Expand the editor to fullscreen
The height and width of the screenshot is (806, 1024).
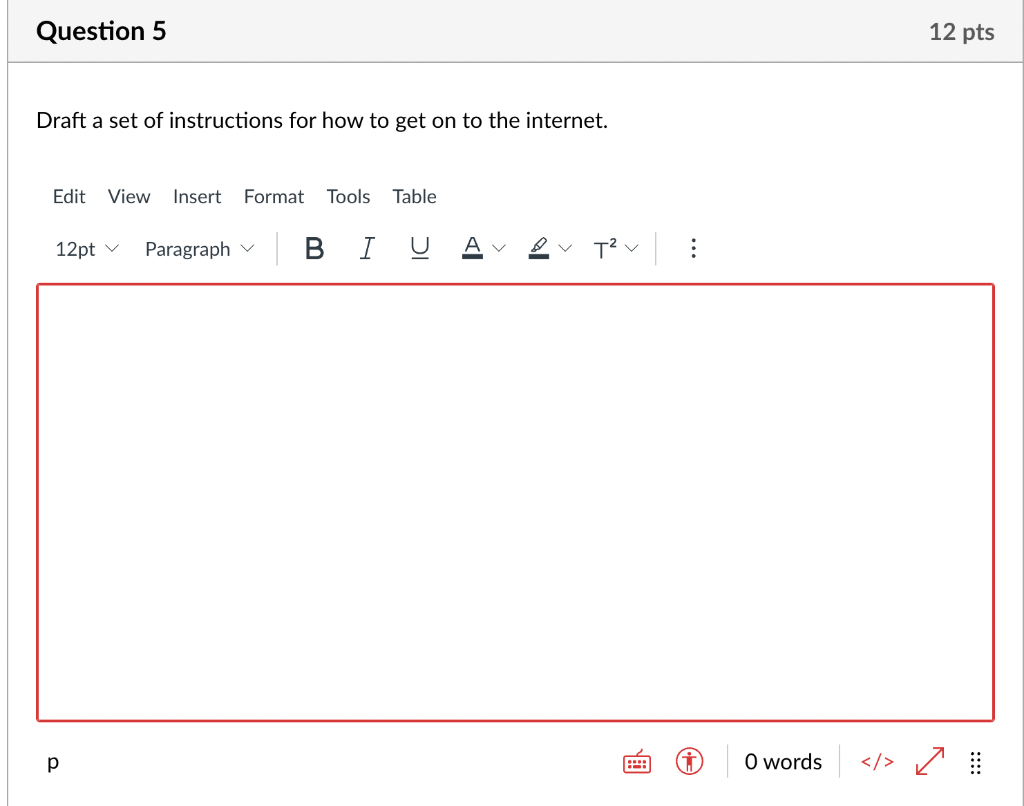coord(928,761)
